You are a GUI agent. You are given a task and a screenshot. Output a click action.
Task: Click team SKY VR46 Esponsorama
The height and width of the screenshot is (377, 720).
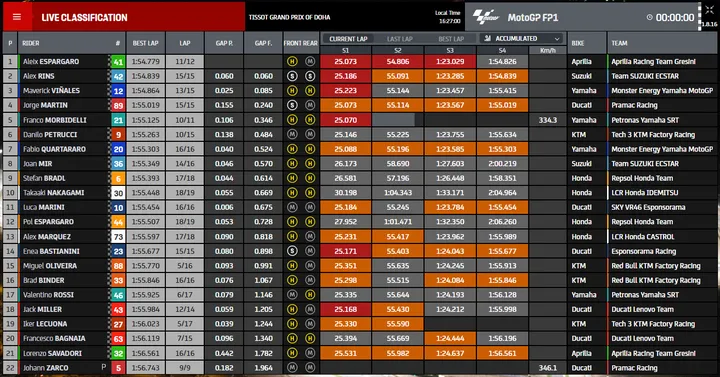(648, 207)
